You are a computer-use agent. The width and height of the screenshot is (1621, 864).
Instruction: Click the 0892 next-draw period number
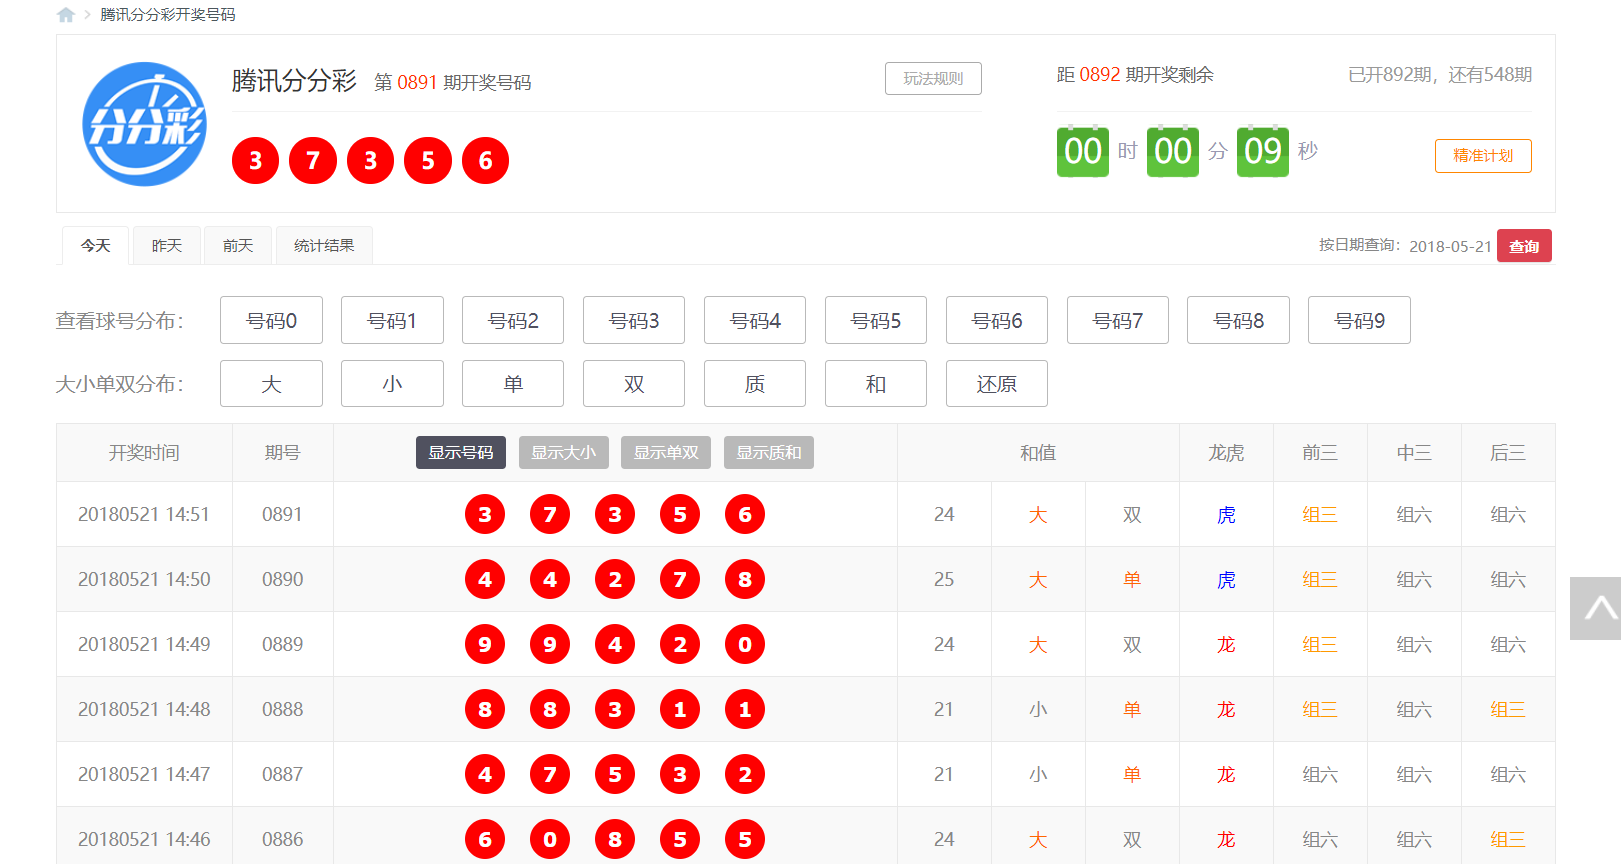1100,75
